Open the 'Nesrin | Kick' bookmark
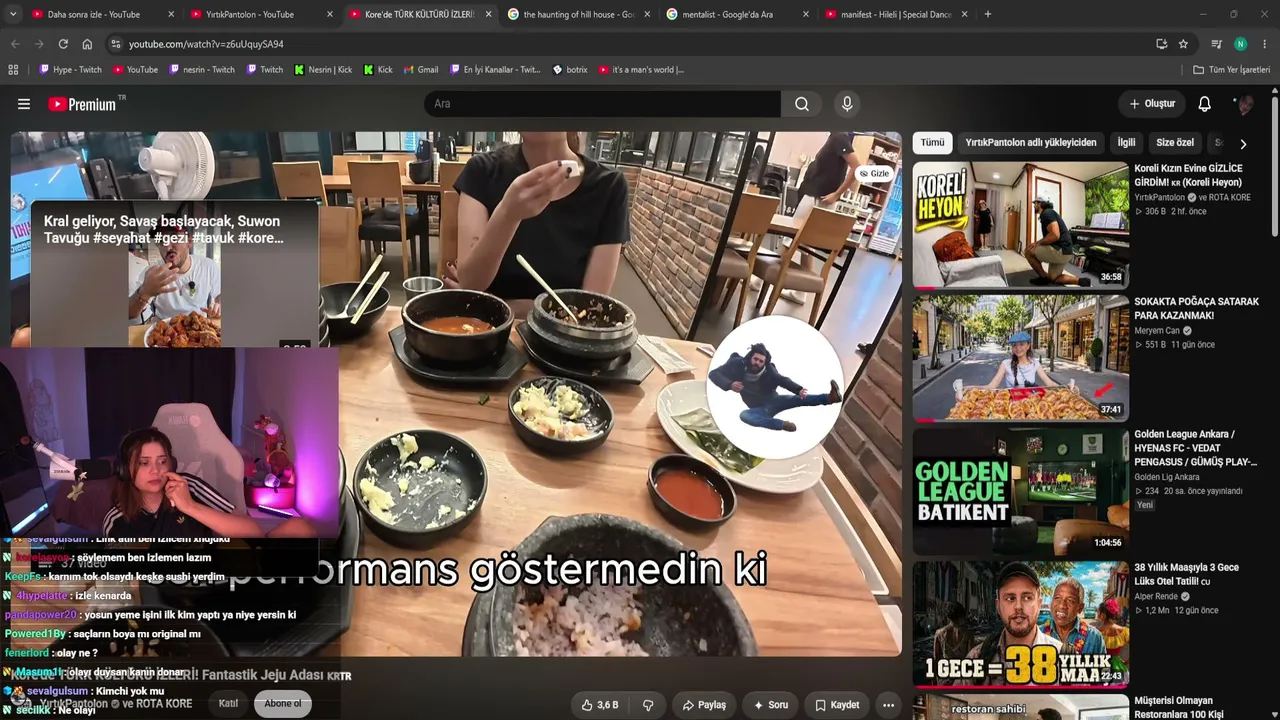The width and height of the screenshot is (1280, 720). tap(323, 70)
